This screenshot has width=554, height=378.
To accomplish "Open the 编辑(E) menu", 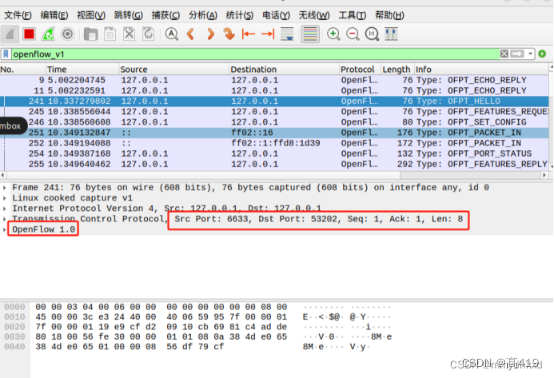I will pyautogui.click(x=54, y=15).
